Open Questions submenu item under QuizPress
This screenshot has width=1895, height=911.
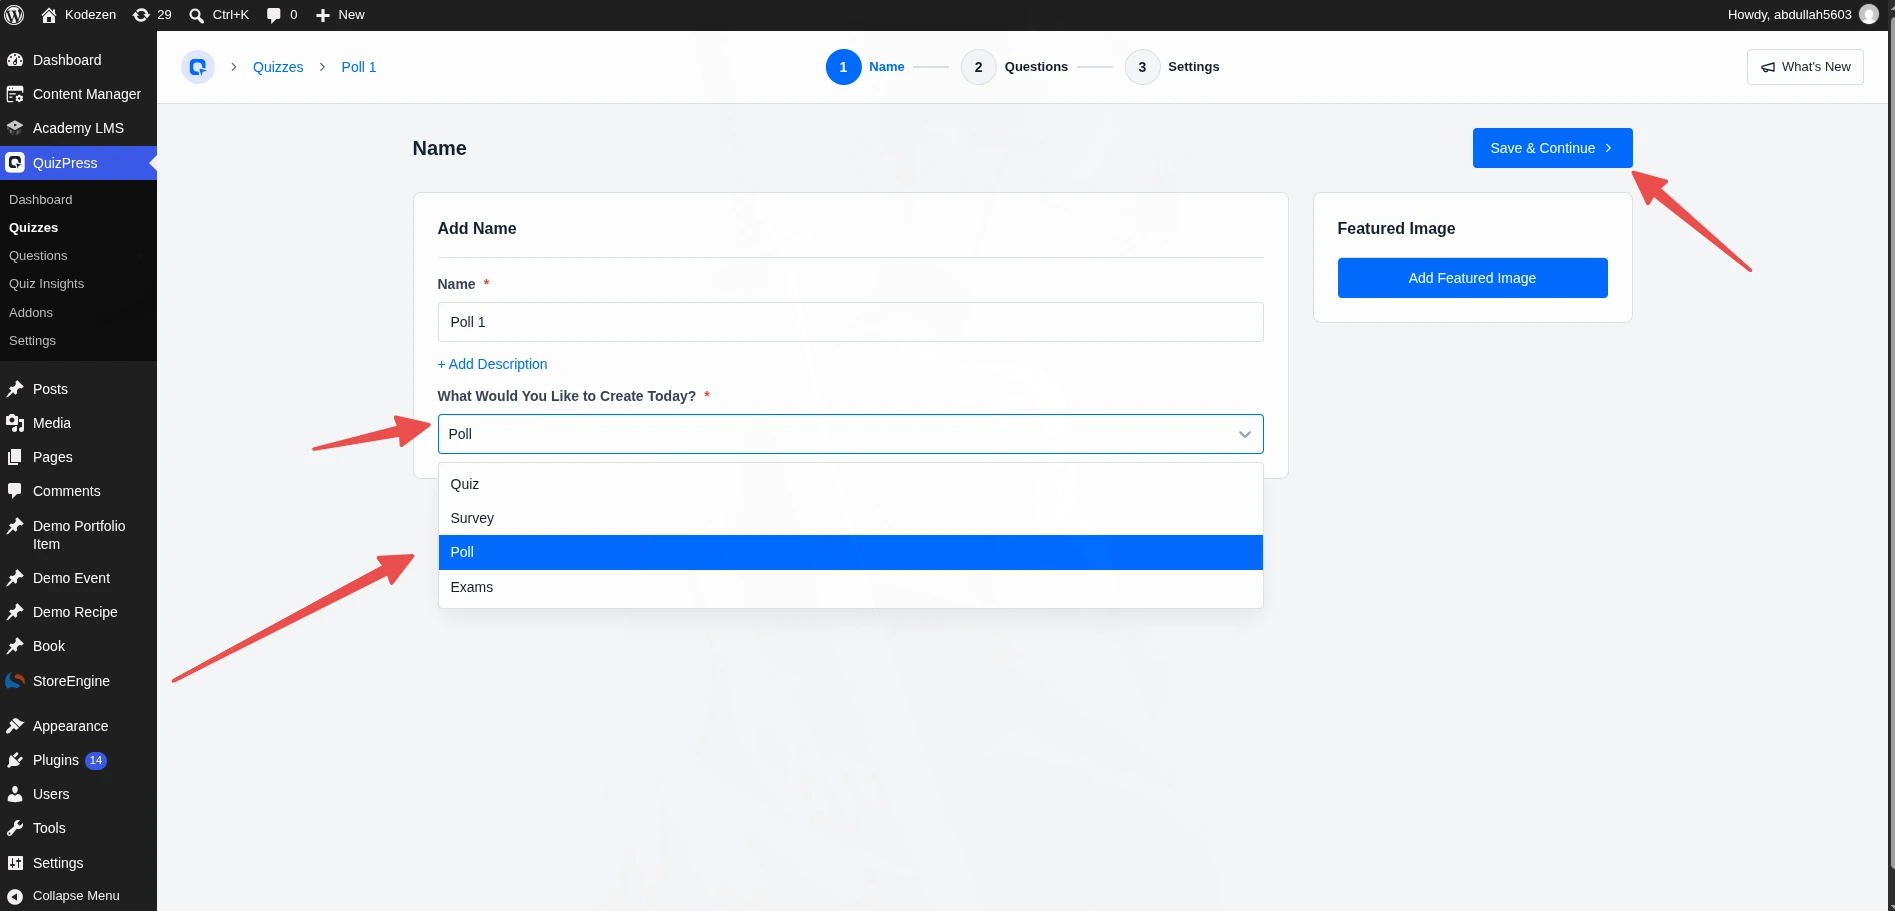coord(38,256)
